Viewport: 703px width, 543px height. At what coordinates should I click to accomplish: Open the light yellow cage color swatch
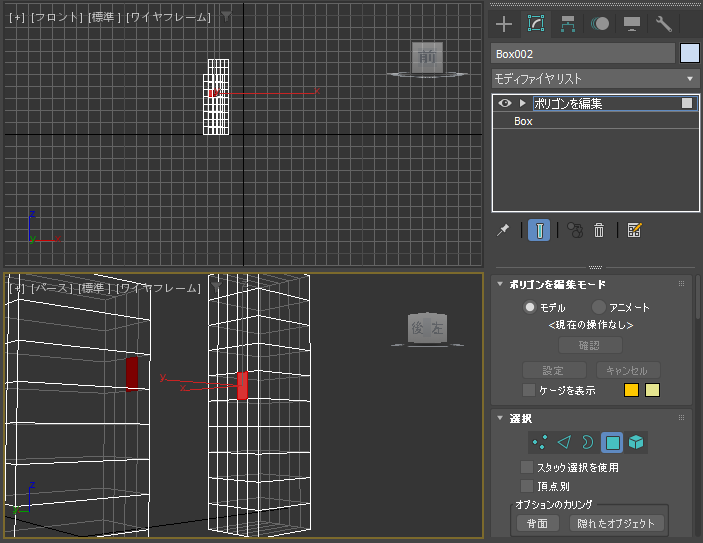[652, 390]
